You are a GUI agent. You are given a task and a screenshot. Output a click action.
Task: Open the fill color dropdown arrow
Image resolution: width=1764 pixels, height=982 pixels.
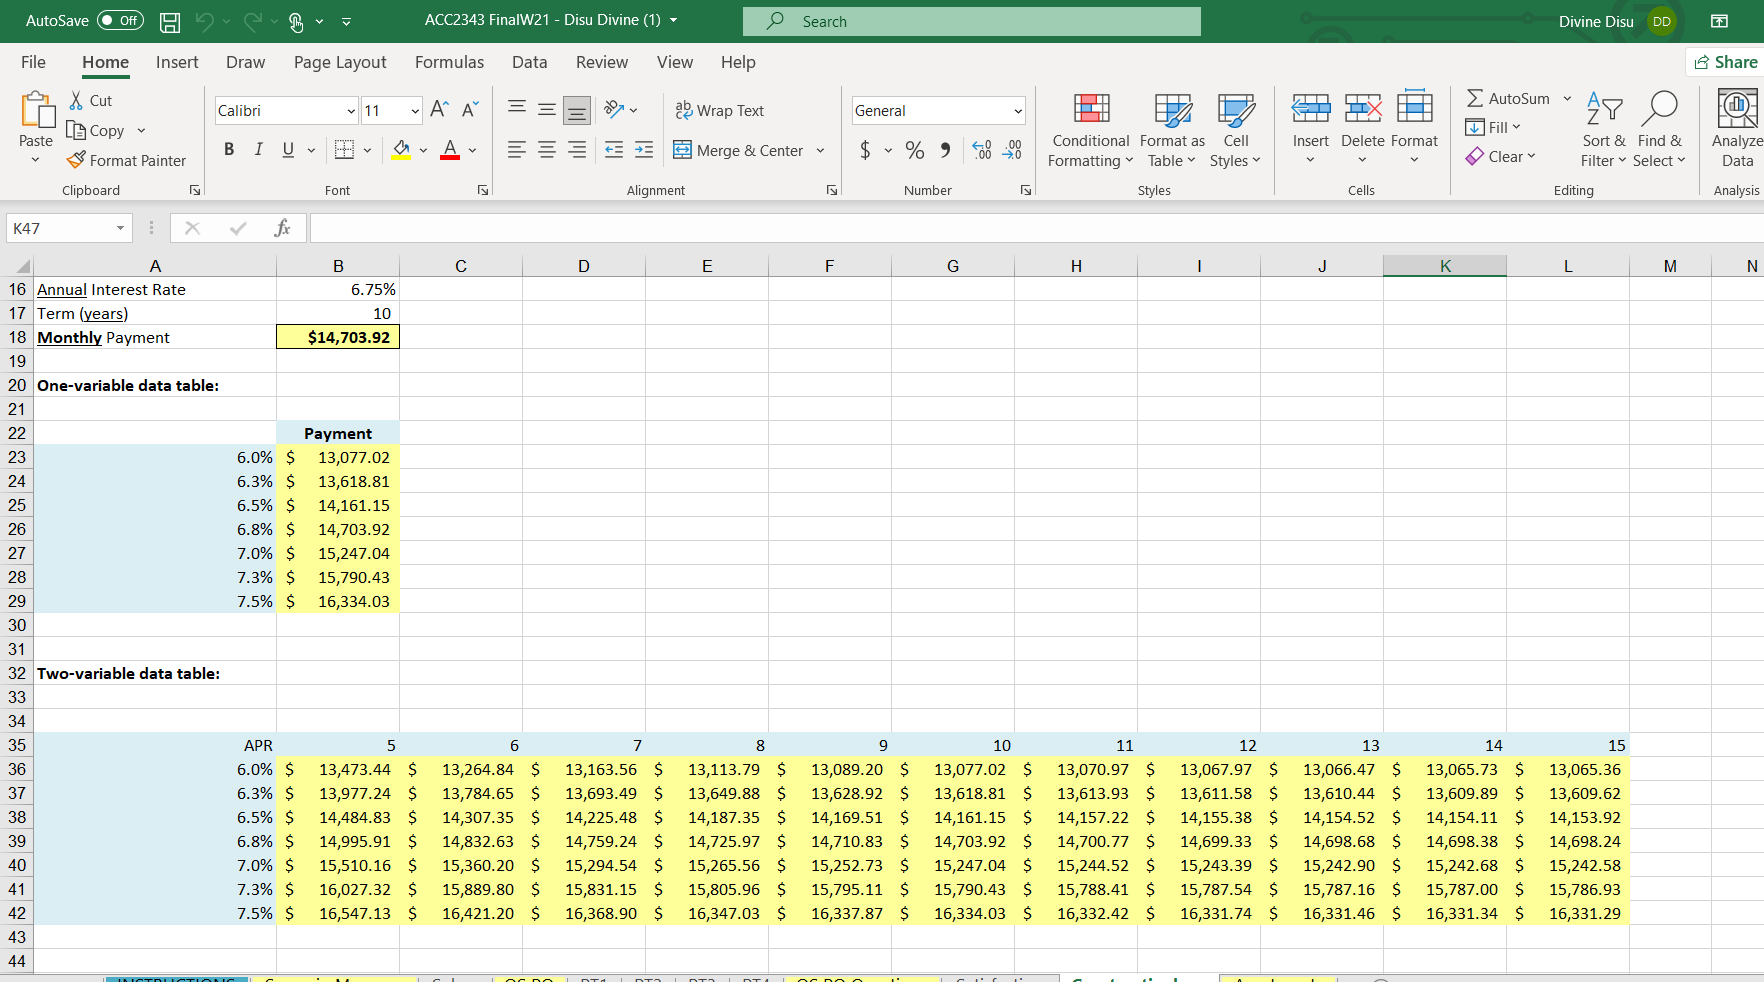[x=422, y=150]
